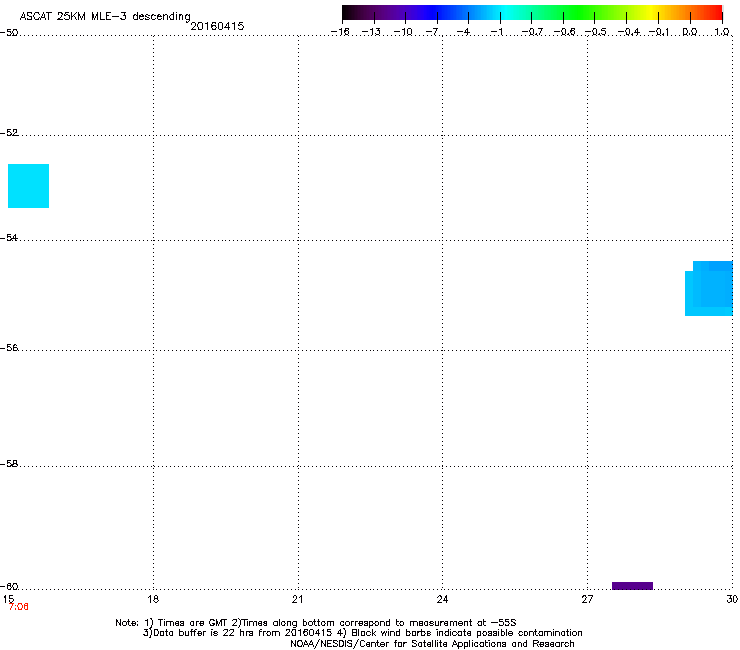This screenshot has height=650, width=740.
Task: Click the color scale label -0.1
Action: click(x=659, y=32)
